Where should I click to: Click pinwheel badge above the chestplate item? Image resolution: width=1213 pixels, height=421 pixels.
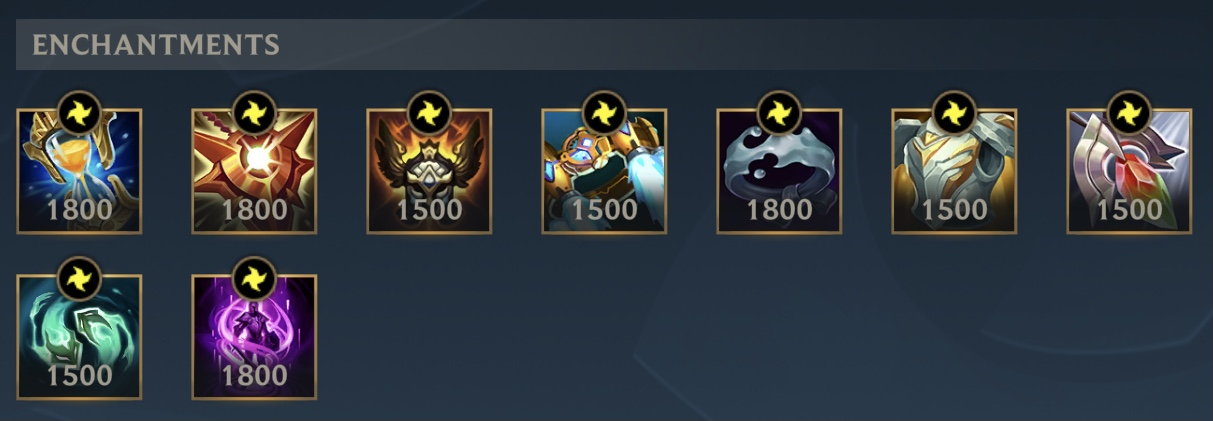coord(954,112)
